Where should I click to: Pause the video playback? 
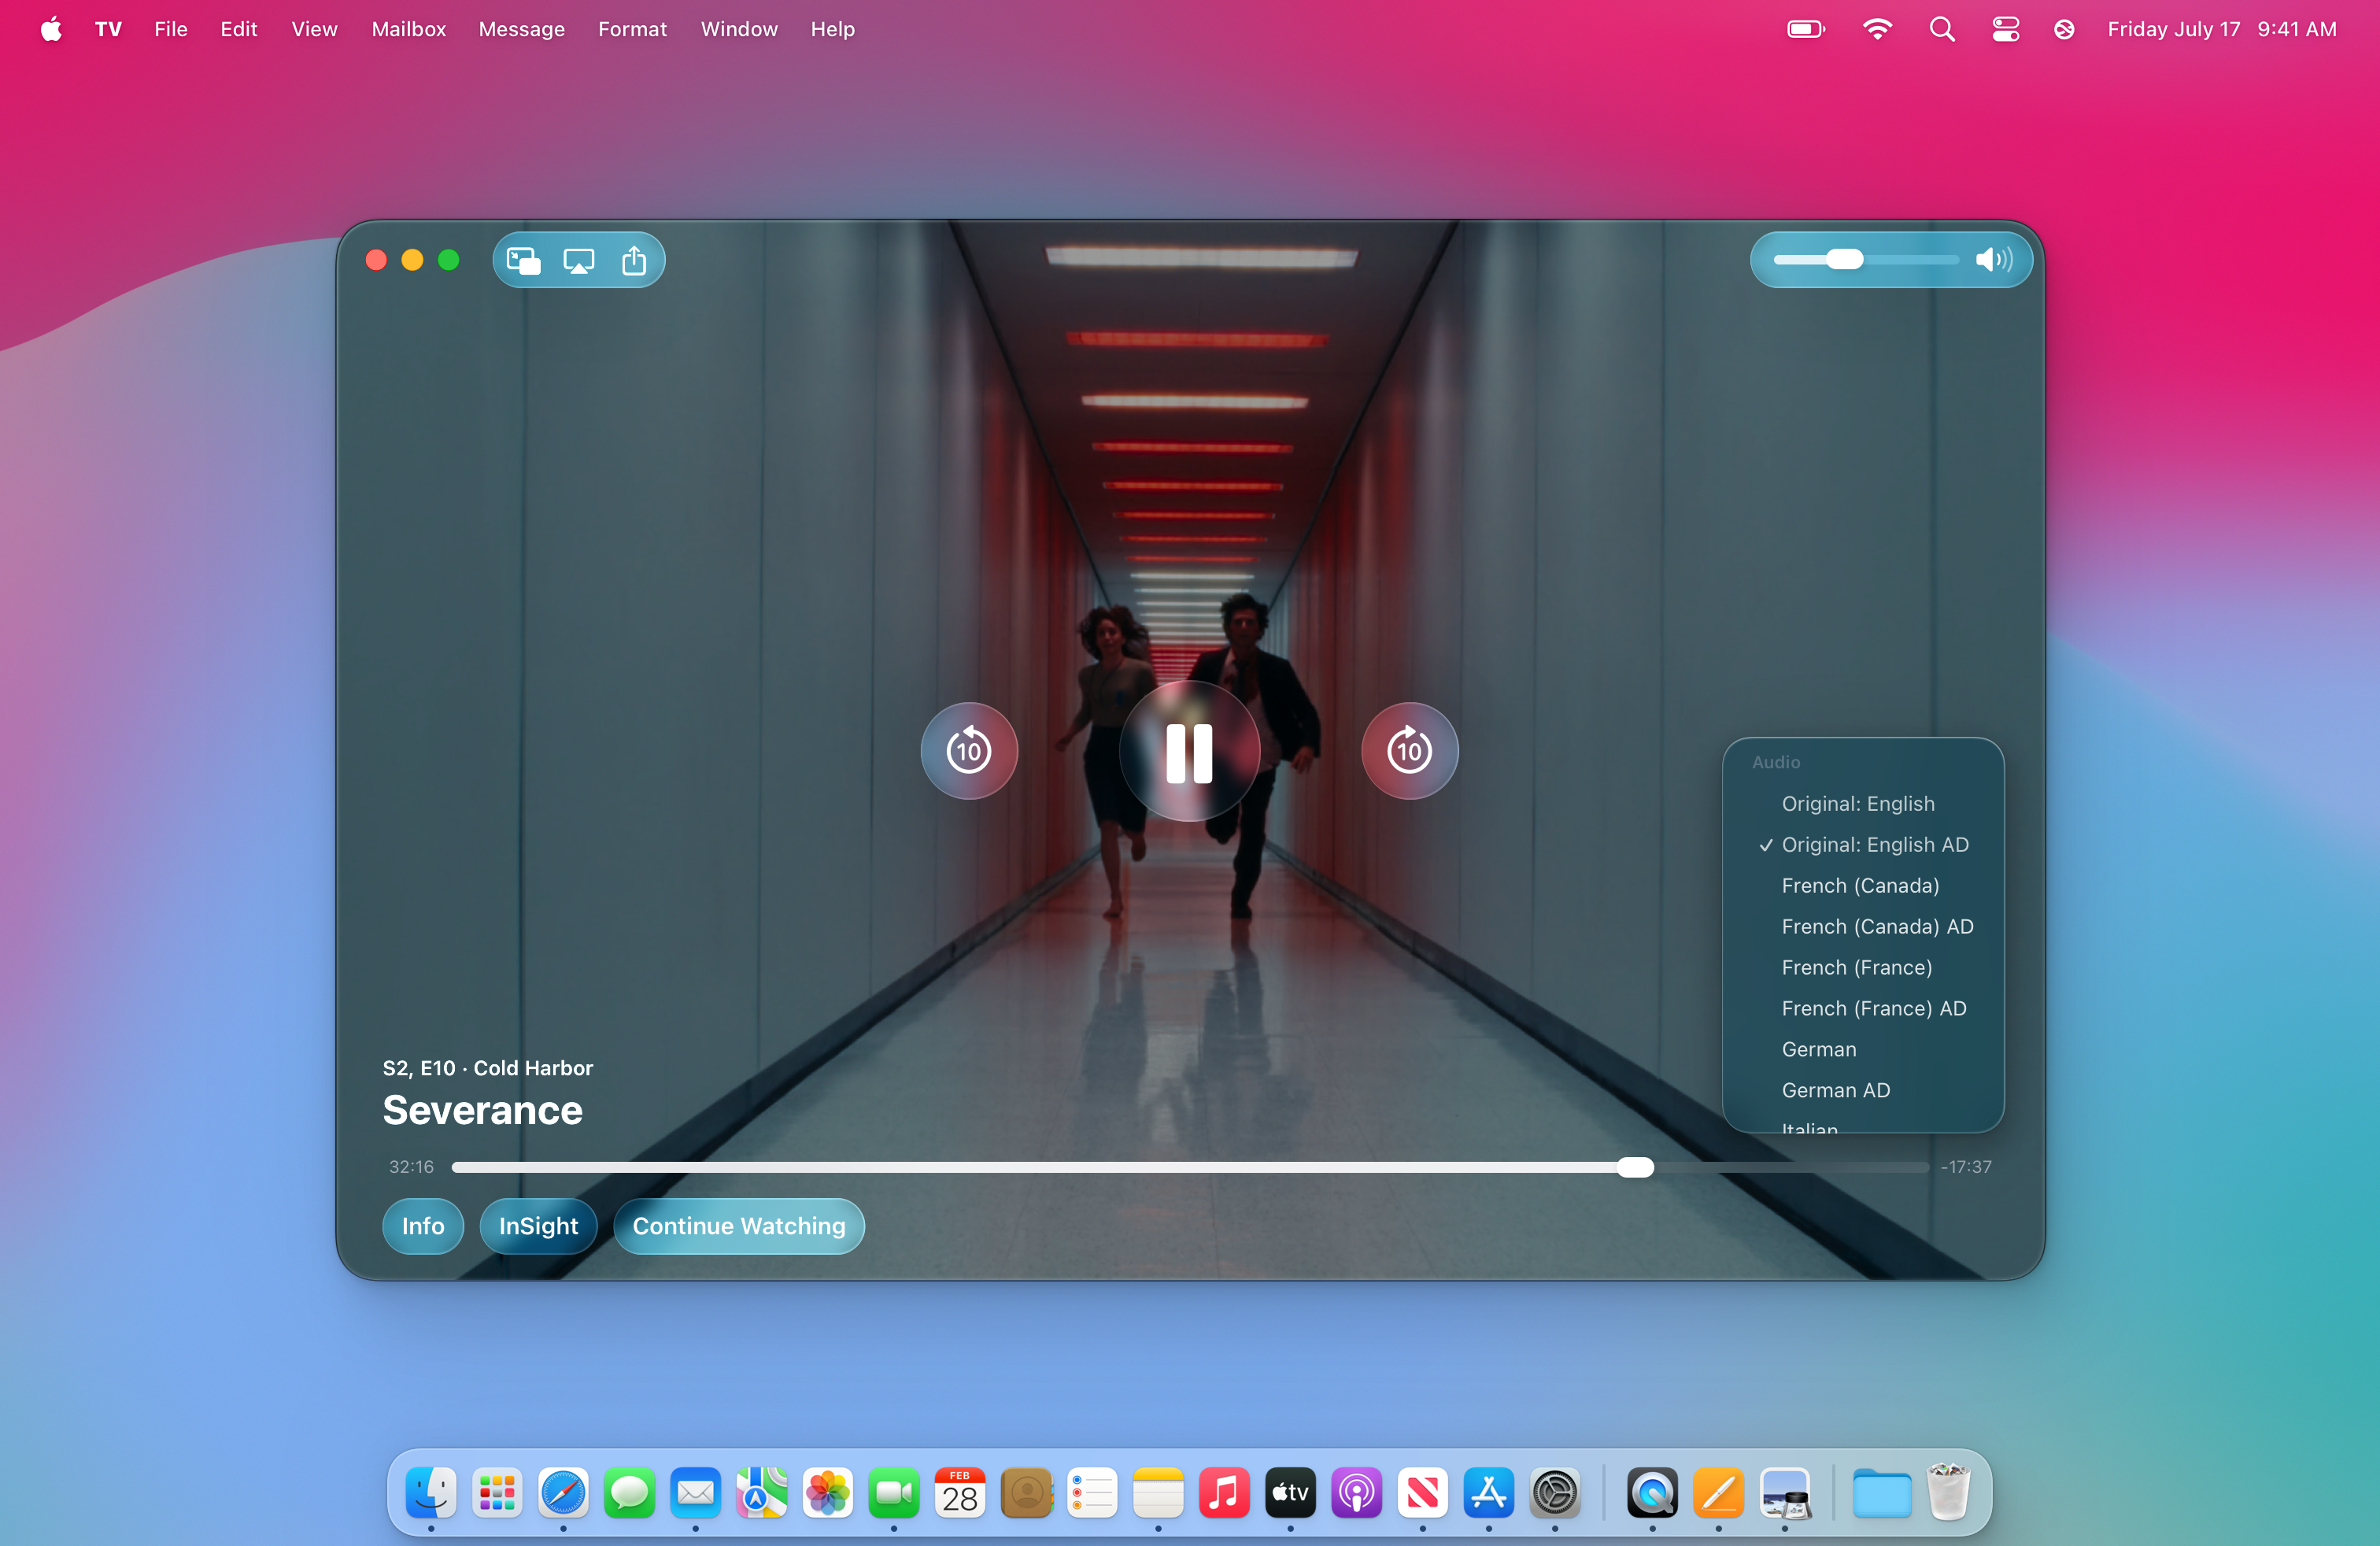1188,751
